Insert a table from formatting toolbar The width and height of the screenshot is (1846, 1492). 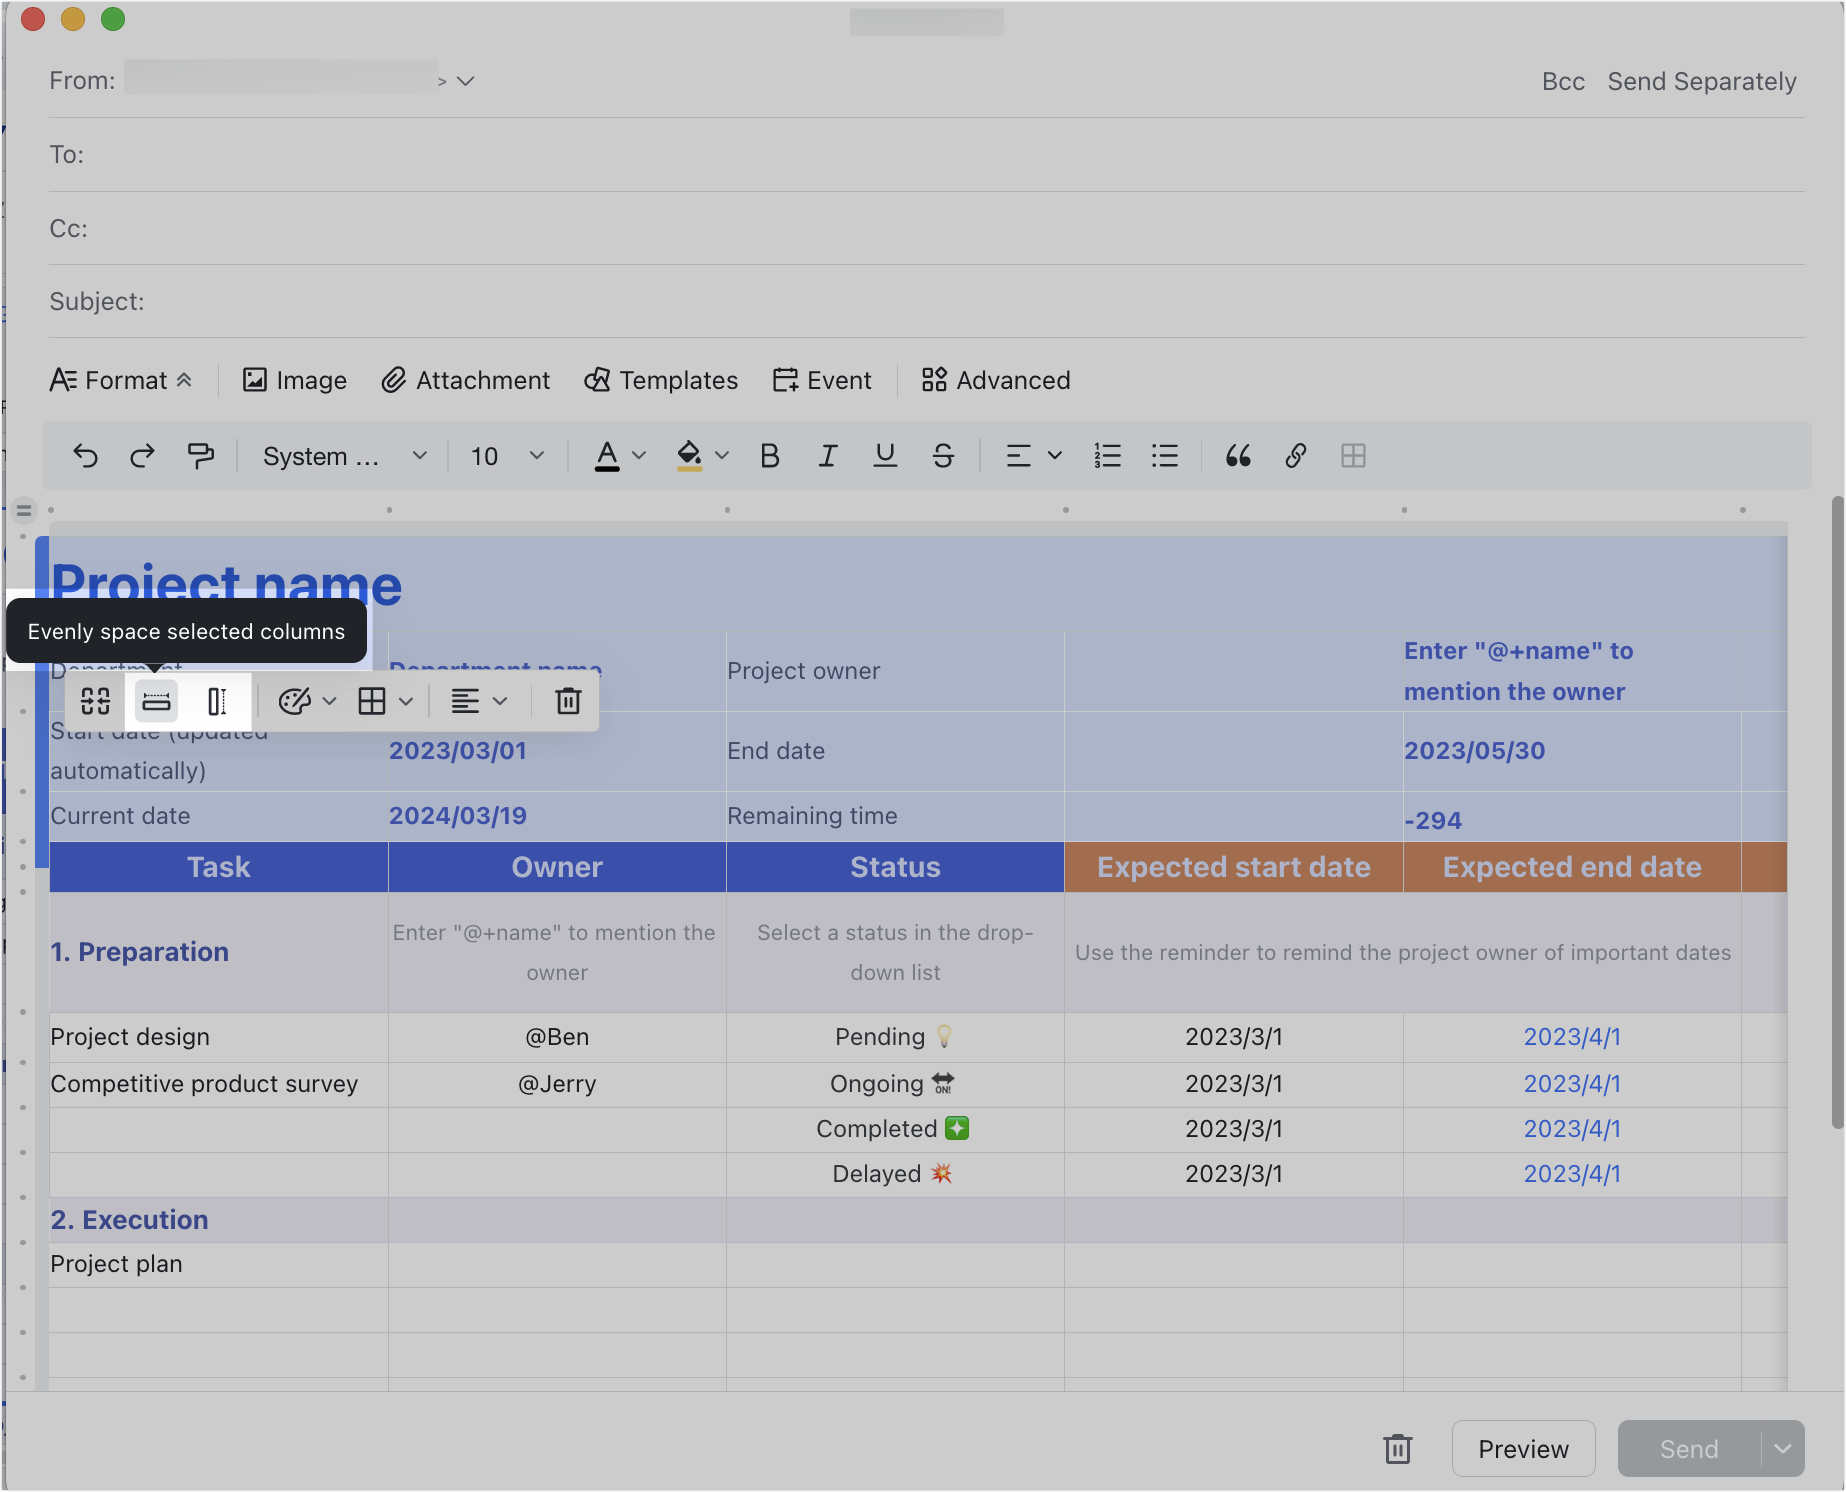pyautogui.click(x=1353, y=456)
